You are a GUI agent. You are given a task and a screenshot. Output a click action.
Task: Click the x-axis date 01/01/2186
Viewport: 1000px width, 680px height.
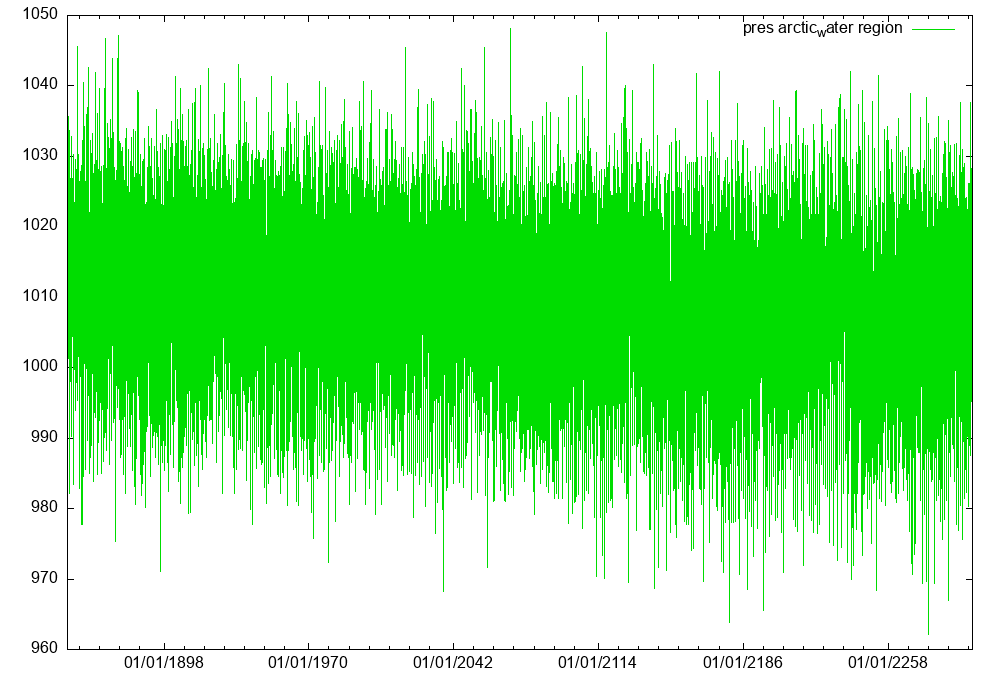742,663
